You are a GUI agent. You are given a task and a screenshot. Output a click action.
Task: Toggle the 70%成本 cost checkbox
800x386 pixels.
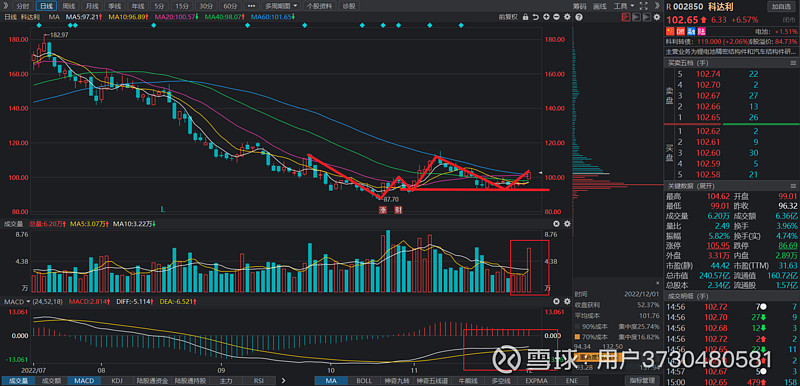[577, 337]
